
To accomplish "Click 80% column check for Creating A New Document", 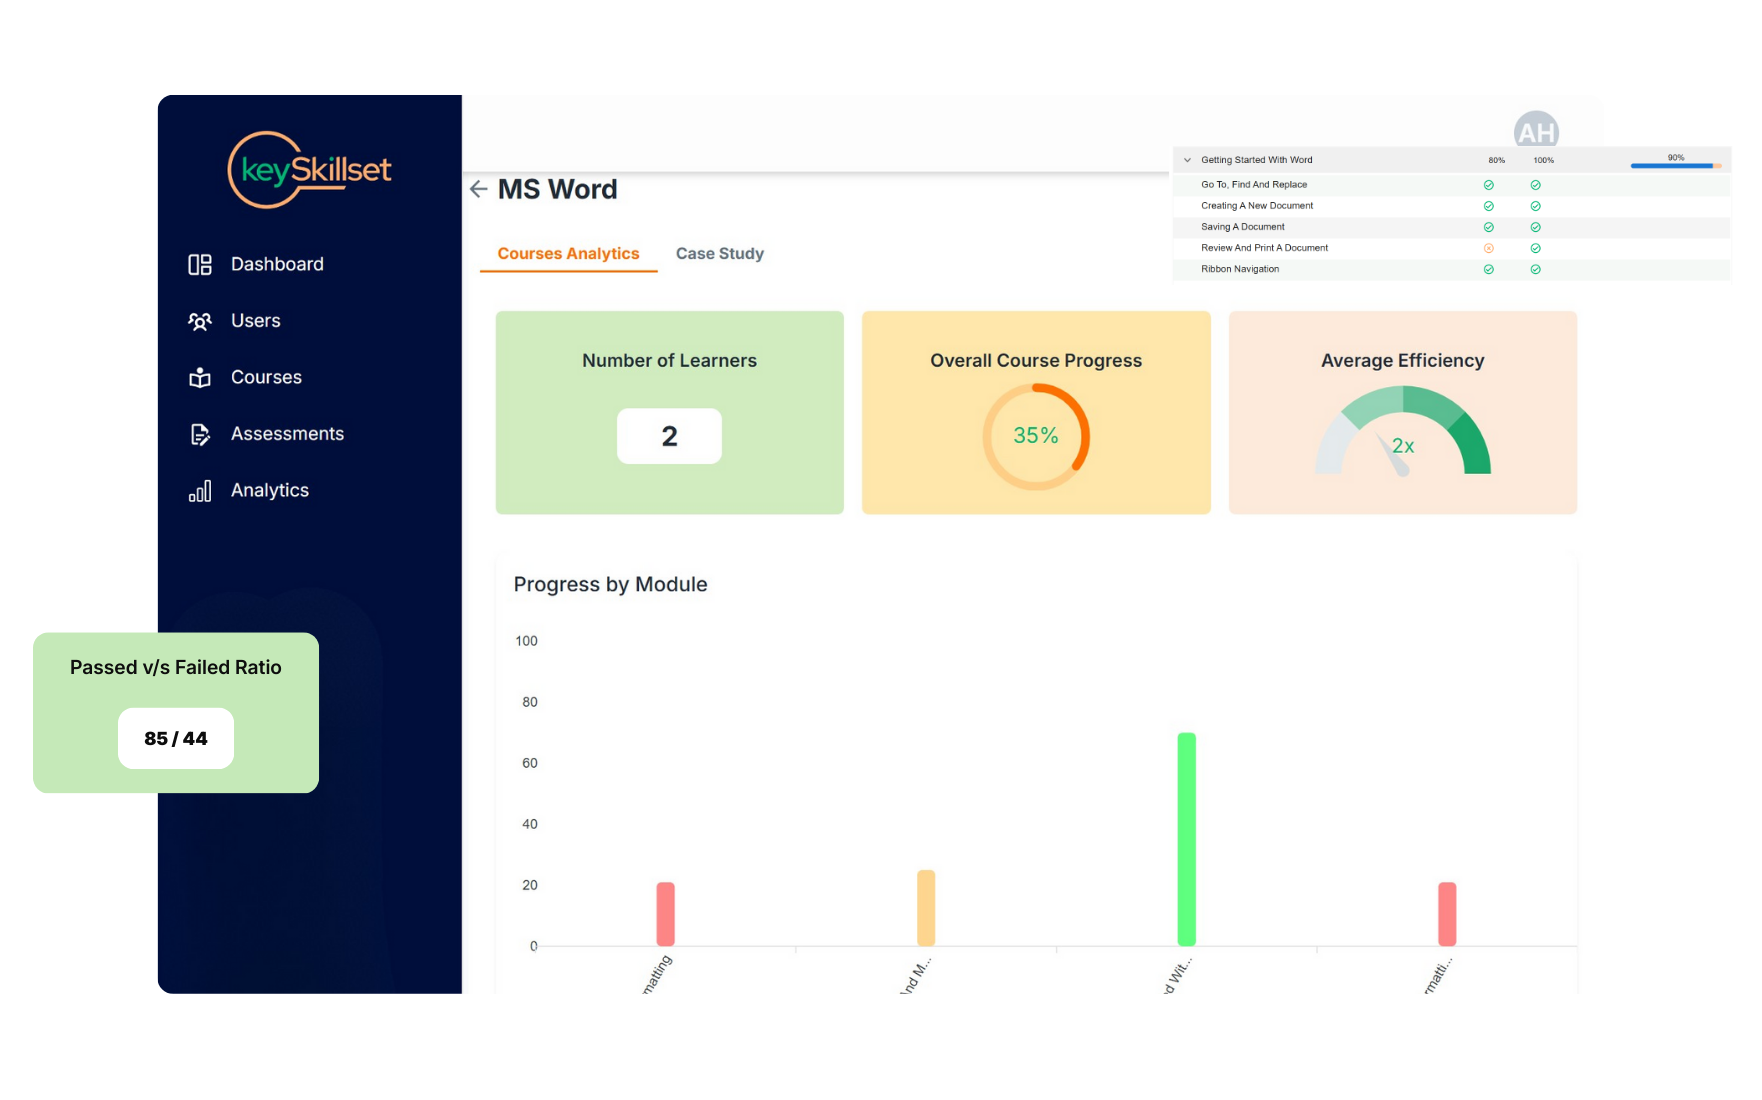I will 1488,206.
